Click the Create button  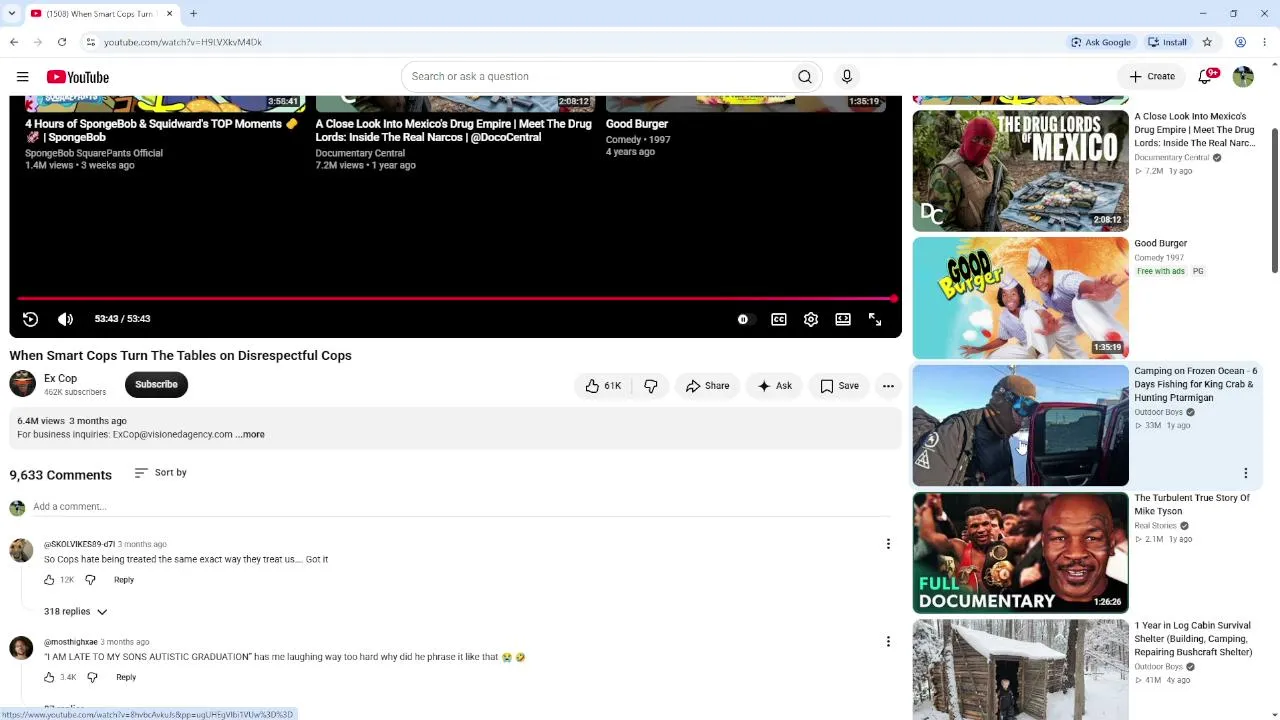click(x=1152, y=77)
